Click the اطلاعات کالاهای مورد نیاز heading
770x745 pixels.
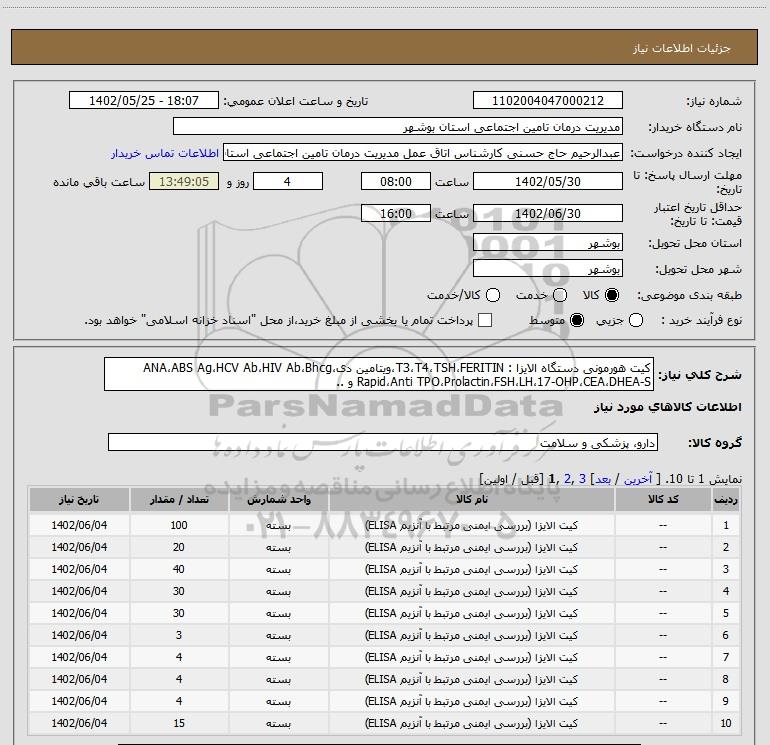point(668,407)
